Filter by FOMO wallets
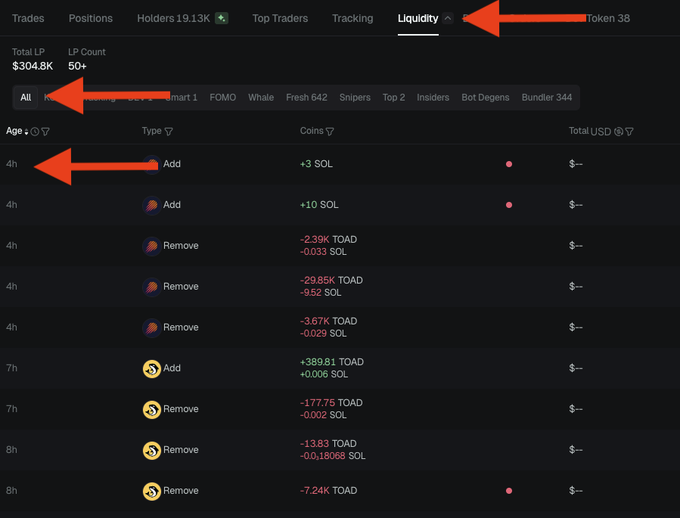 223,97
